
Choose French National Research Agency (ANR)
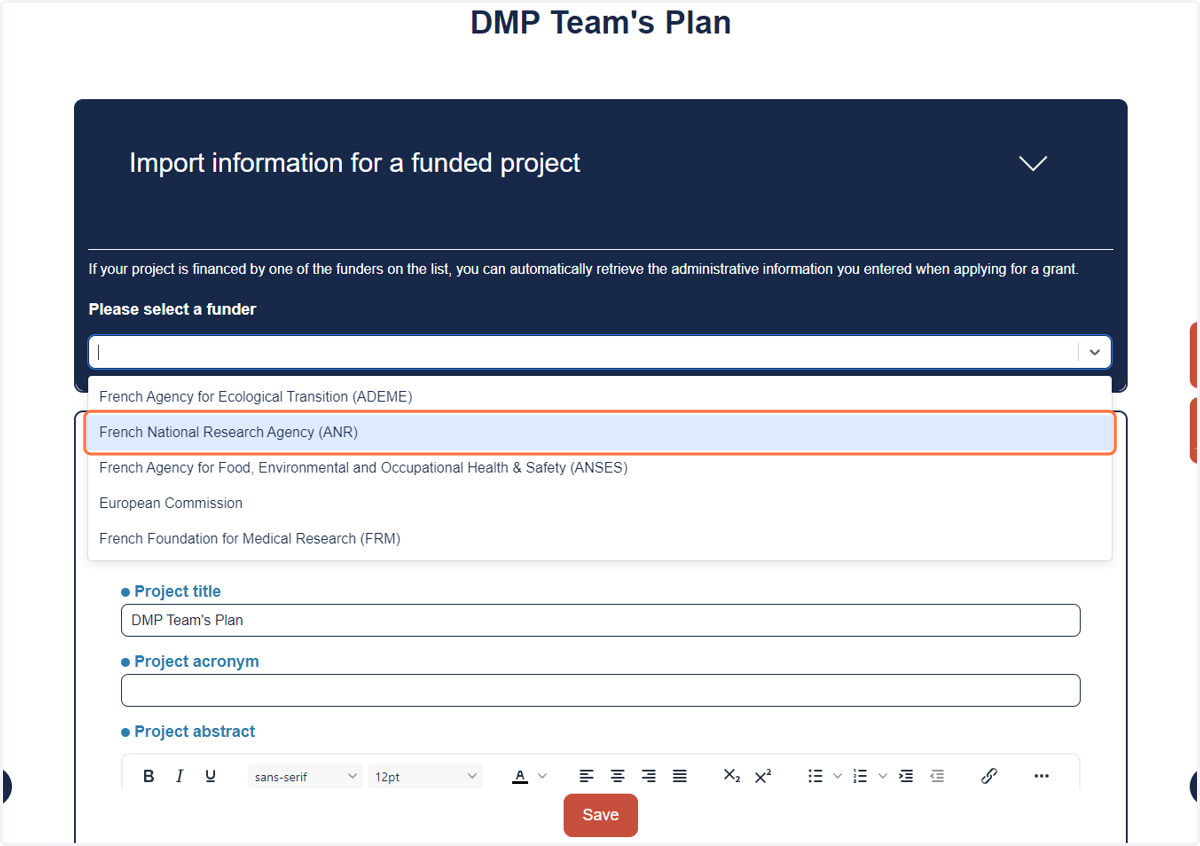pyautogui.click(x=600, y=433)
